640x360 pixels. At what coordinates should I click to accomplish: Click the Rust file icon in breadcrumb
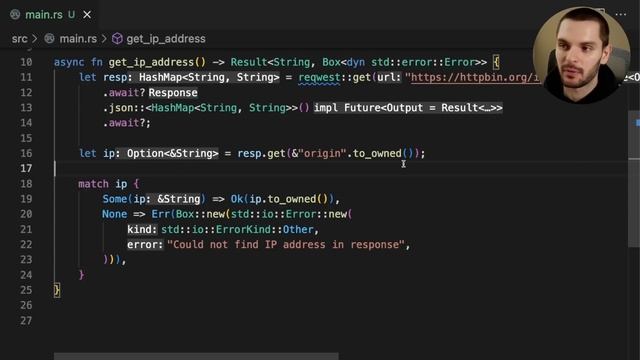pyautogui.click(x=49, y=39)
